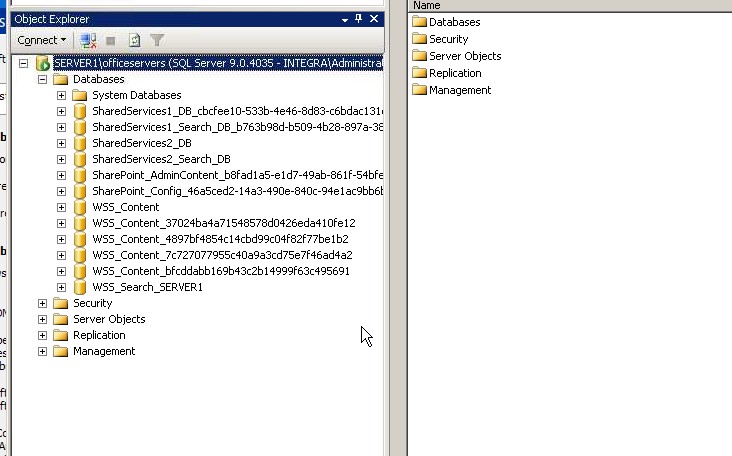The image size is (732, 456).
Task: Select WSS_Content_37024ba4 database icon
Action: [80, 223]
